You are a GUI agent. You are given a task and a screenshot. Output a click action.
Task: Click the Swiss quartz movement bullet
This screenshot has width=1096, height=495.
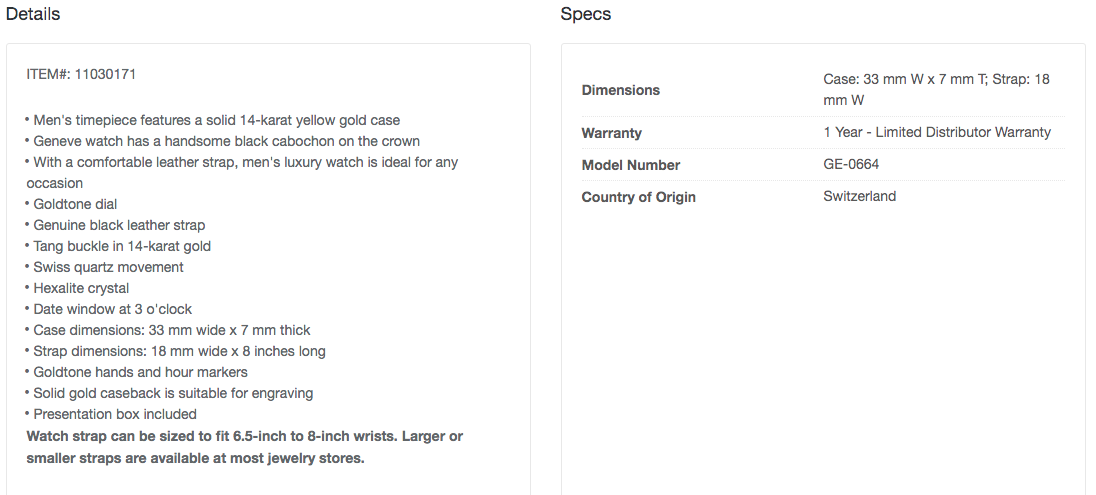pyautogui.click(x=108, y=267)
